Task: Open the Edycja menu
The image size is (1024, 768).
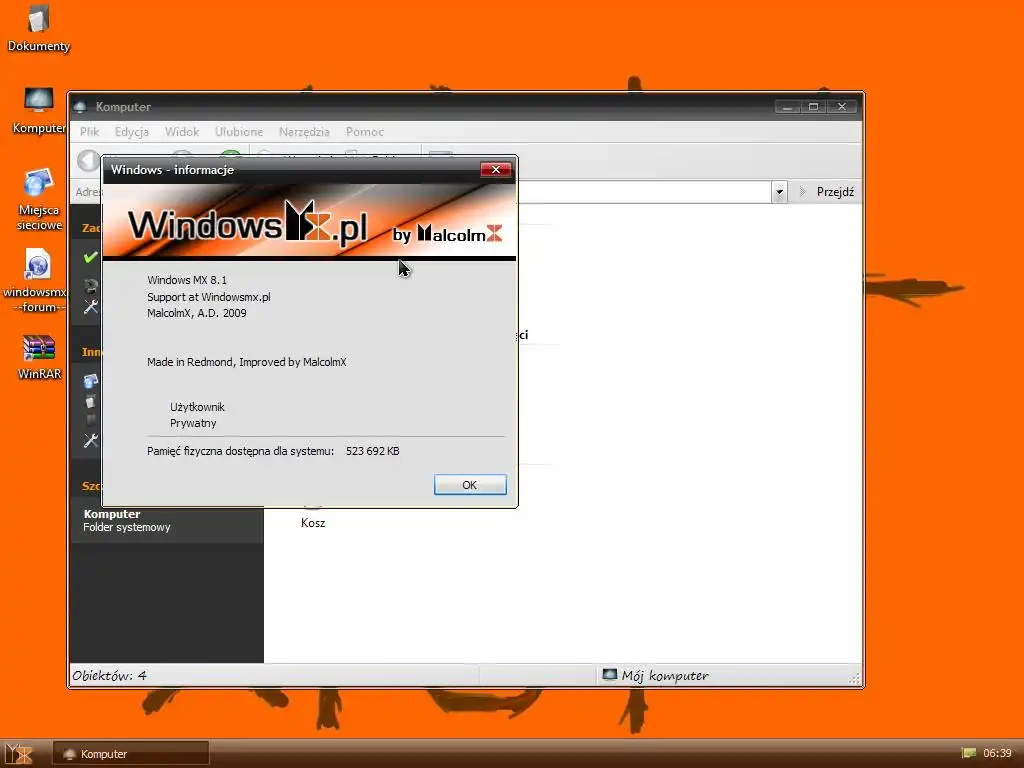Action: click(132, 132)
